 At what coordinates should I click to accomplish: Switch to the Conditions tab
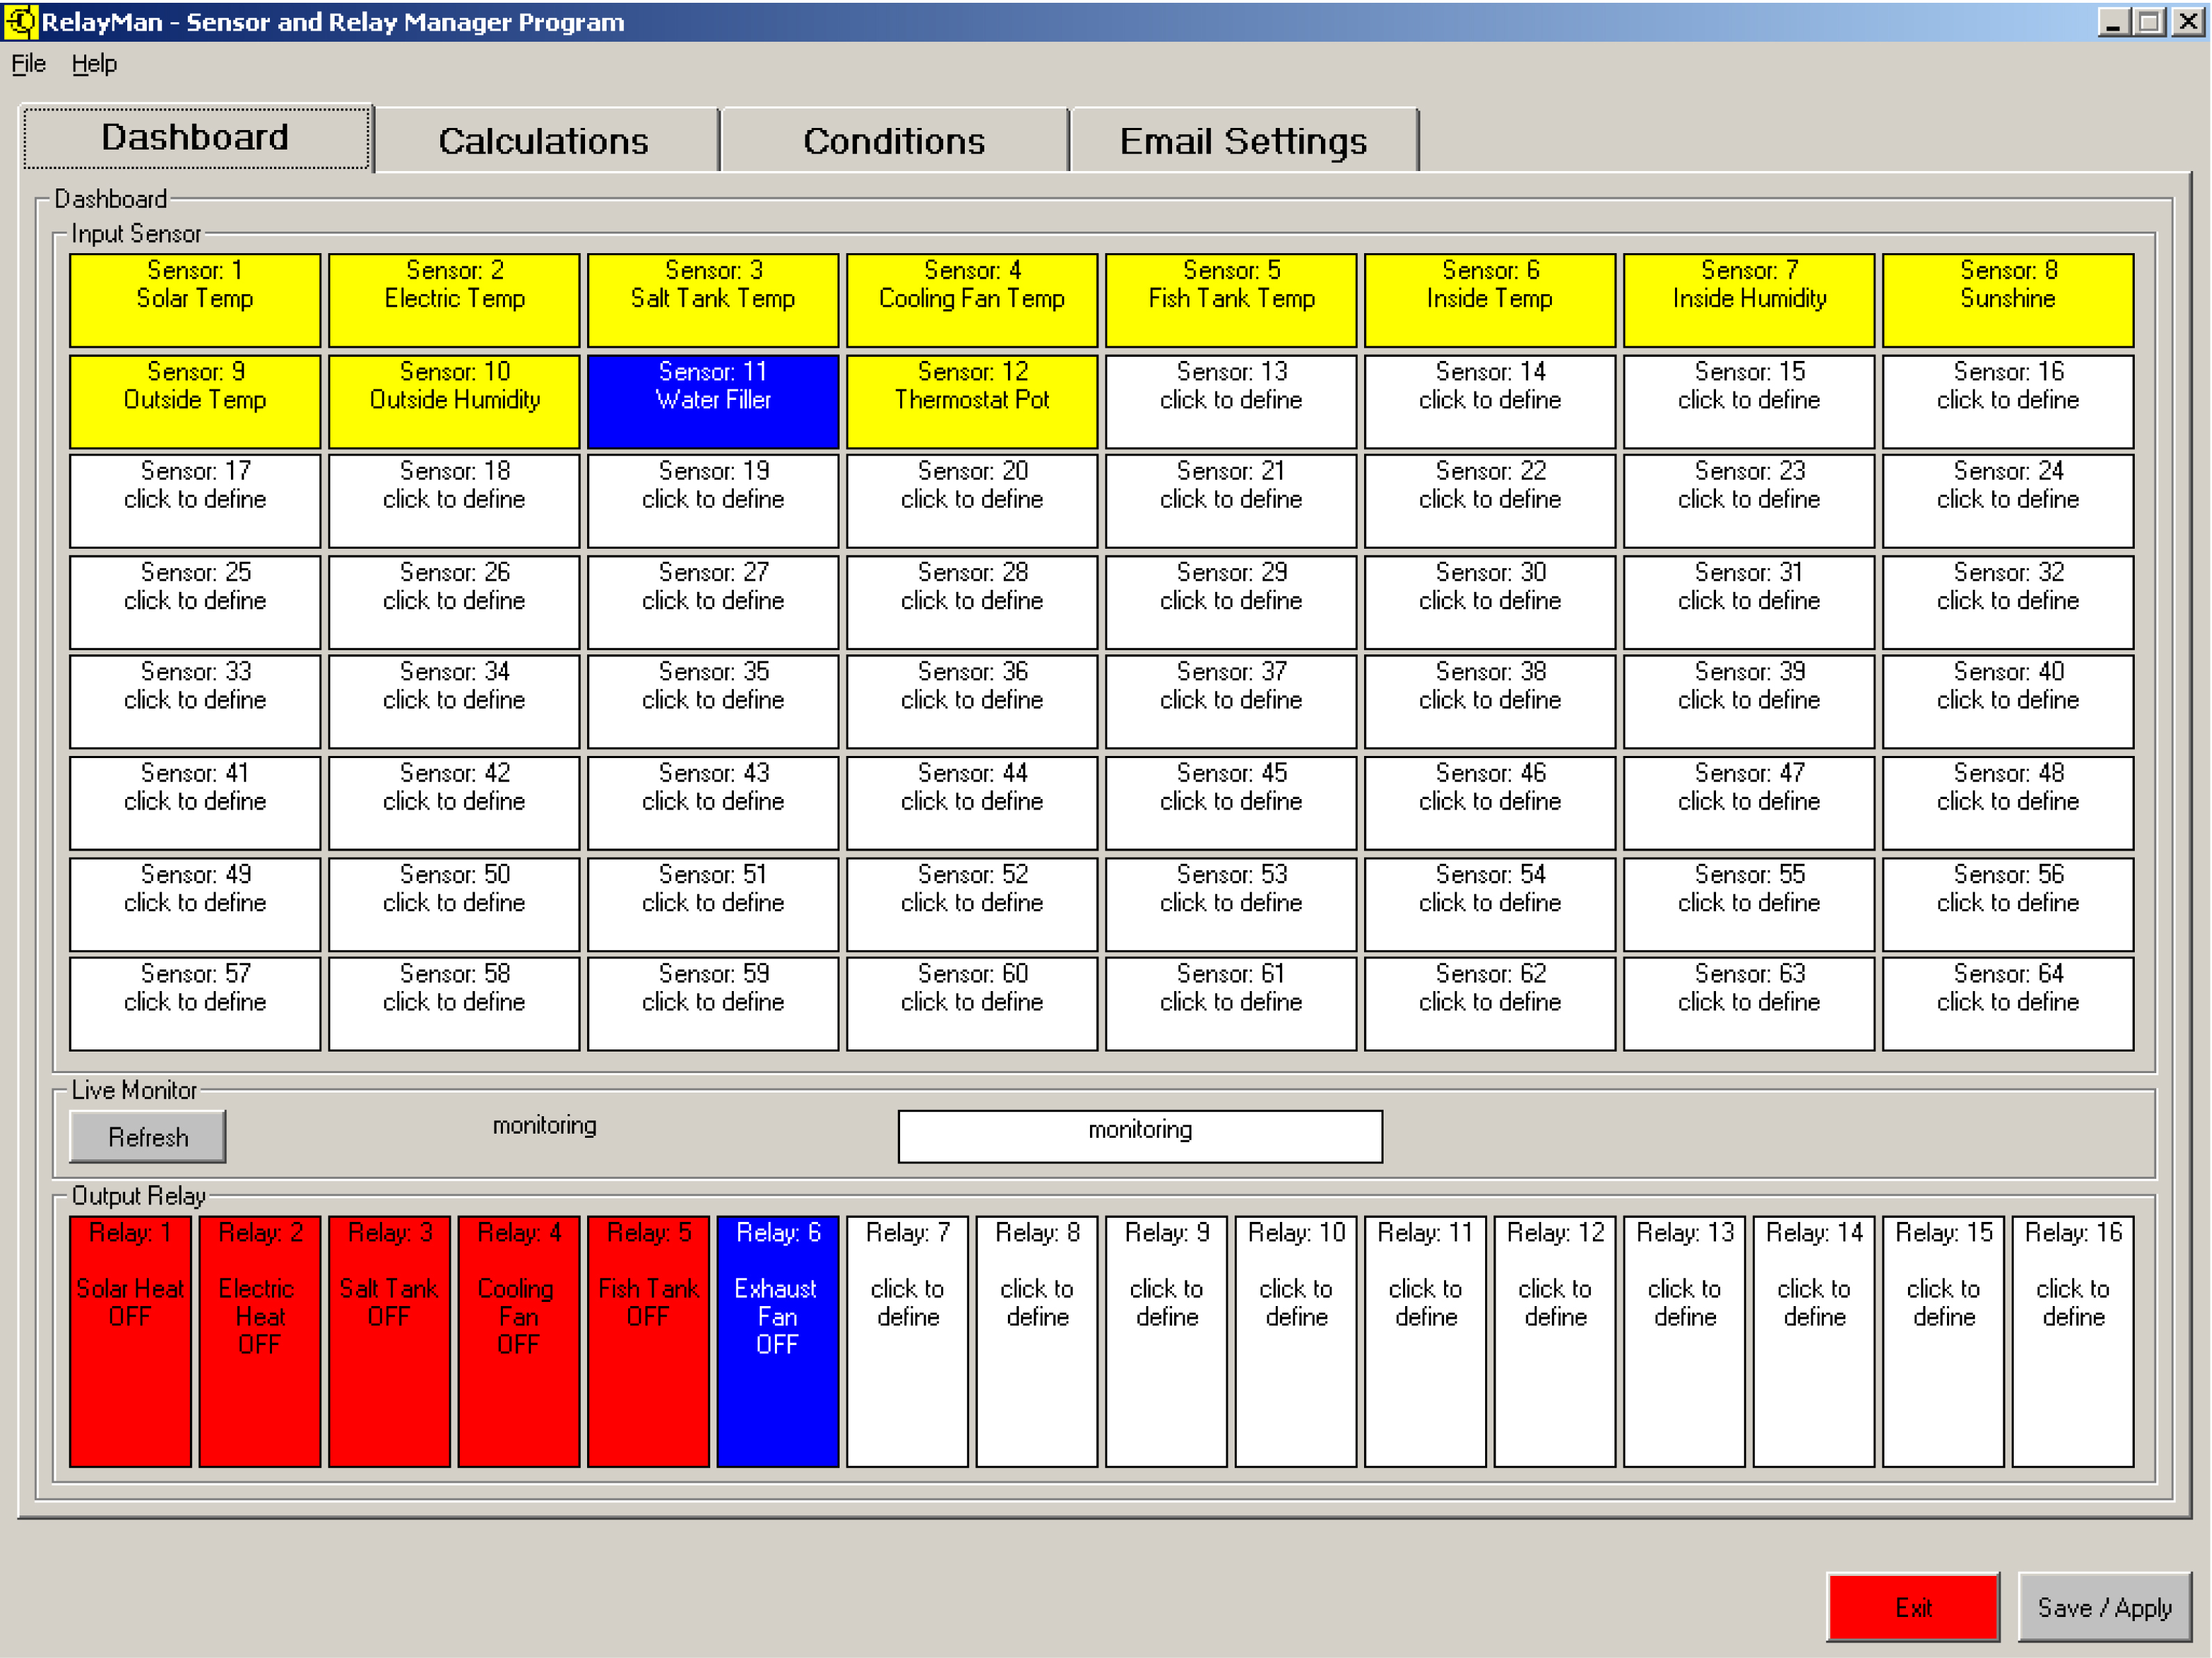[893, 141]
